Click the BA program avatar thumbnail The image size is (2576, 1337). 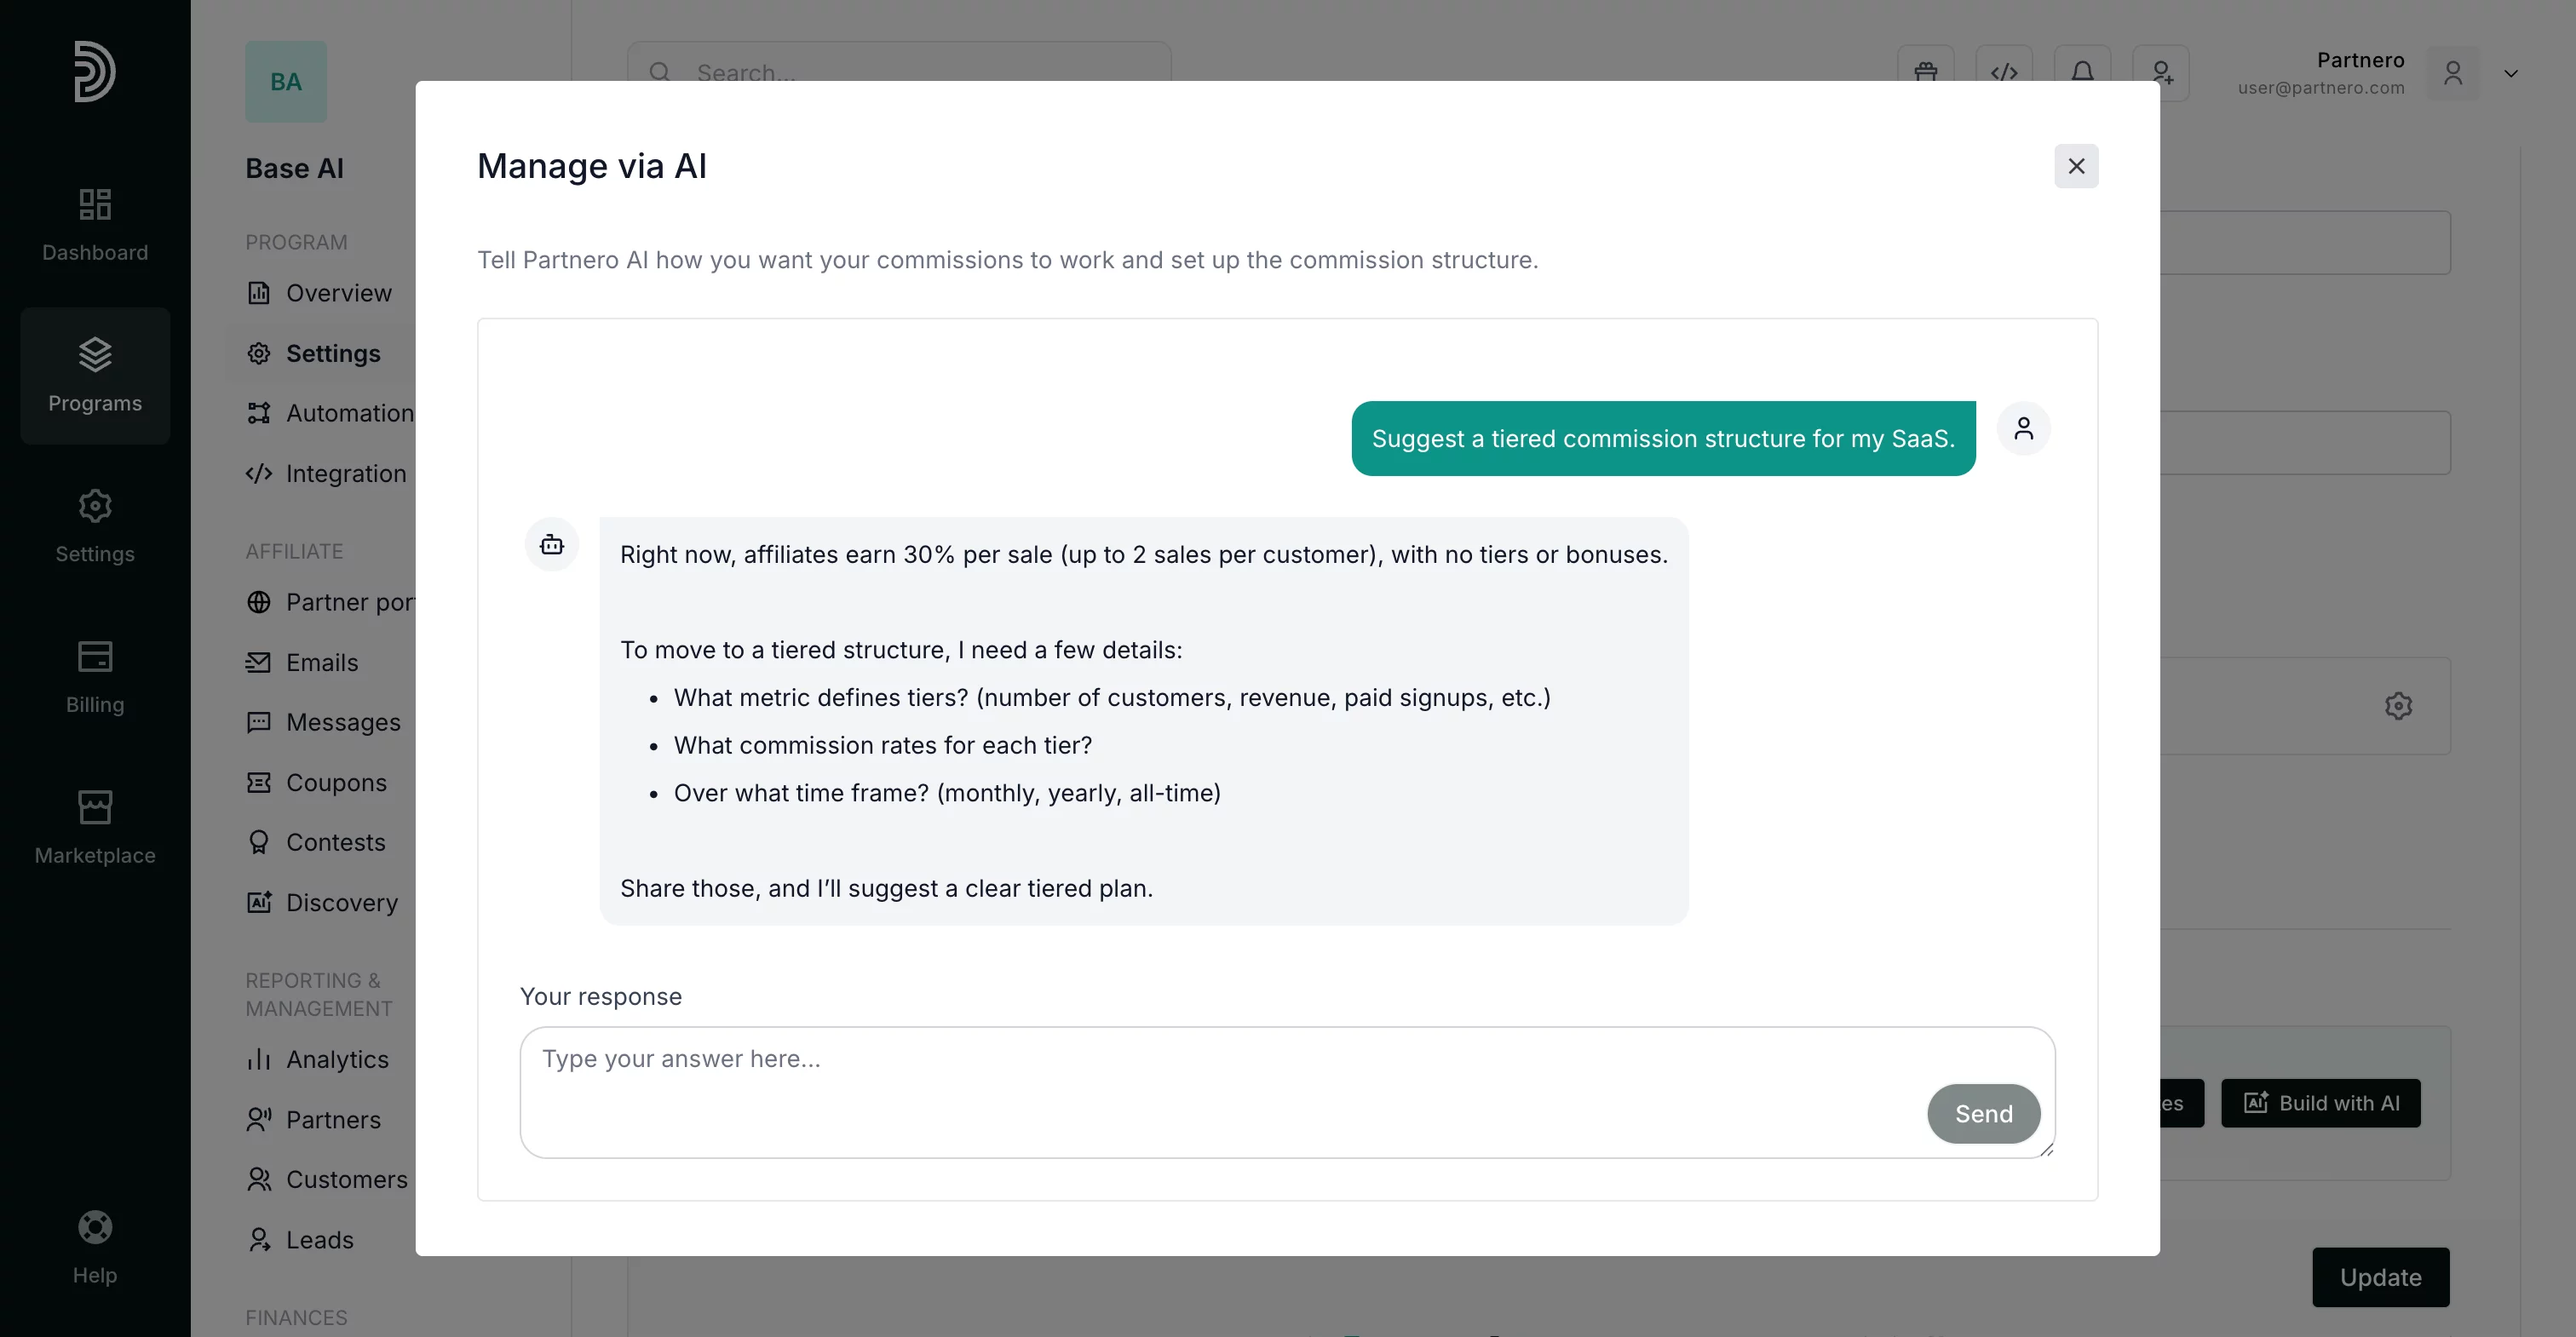tap(286, 82)
